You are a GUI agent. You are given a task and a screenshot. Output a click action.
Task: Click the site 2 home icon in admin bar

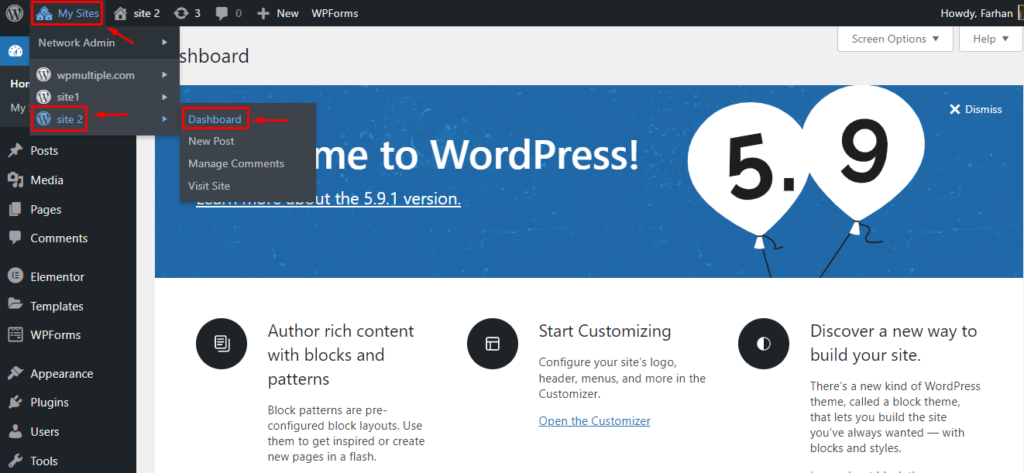point(120,13)
